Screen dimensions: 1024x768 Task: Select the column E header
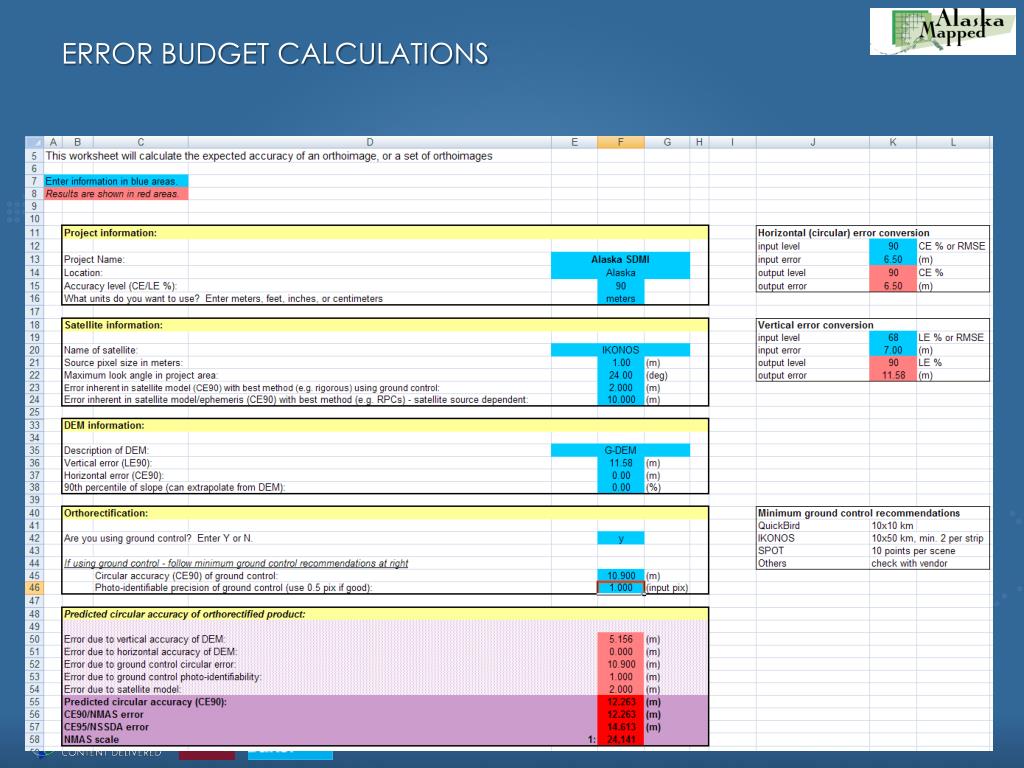click(574, 142)
